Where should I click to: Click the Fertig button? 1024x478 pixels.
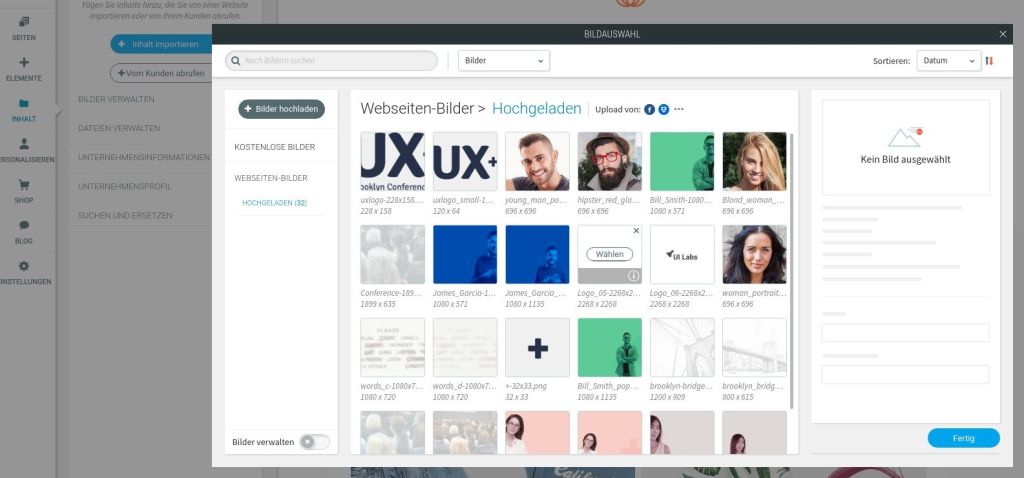pos(963,438)
